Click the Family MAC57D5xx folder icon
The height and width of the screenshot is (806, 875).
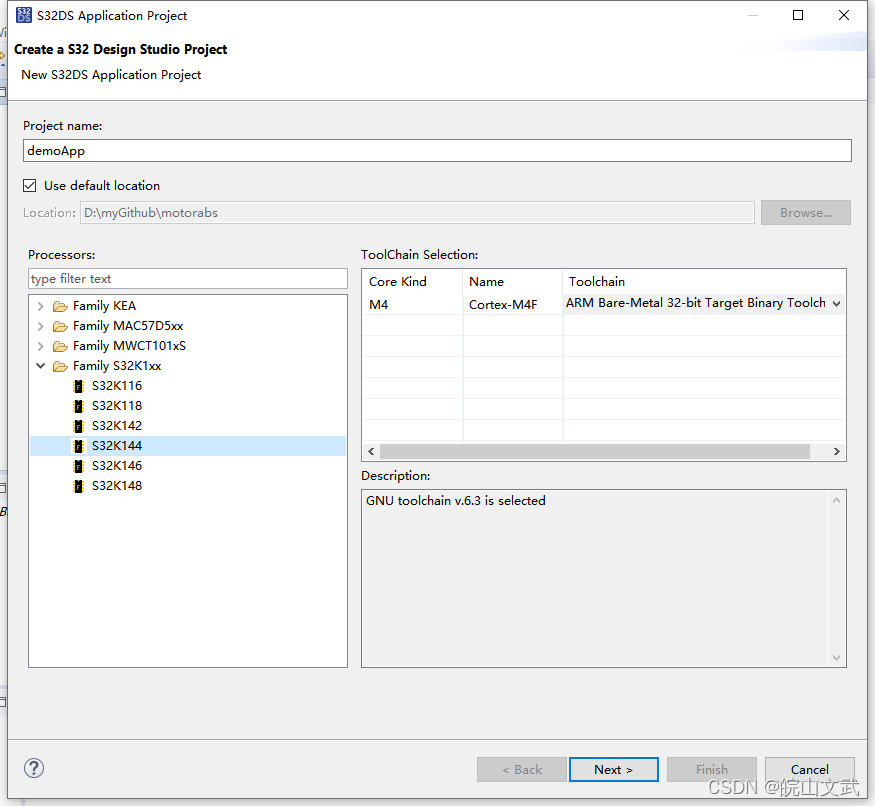tap(60, 326)
